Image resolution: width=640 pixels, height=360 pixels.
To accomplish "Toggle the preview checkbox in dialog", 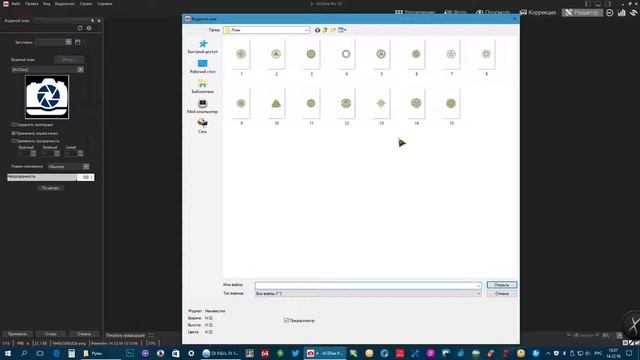I will click(x=287, y=321).
